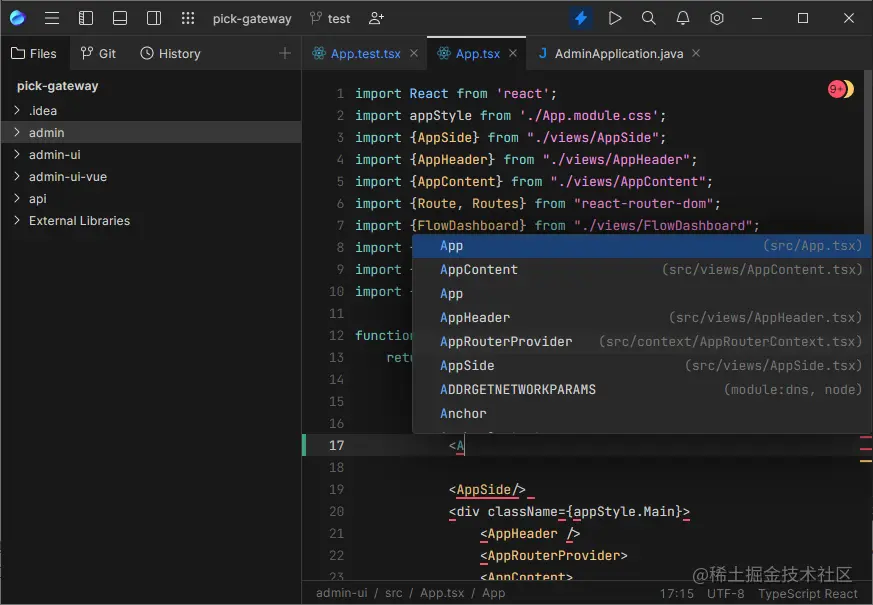Image resolution: width=873 pixels, height=605 pixels.
Task: Switch to the Files tab
Action: pyautogui.click(x=35, y=53)
